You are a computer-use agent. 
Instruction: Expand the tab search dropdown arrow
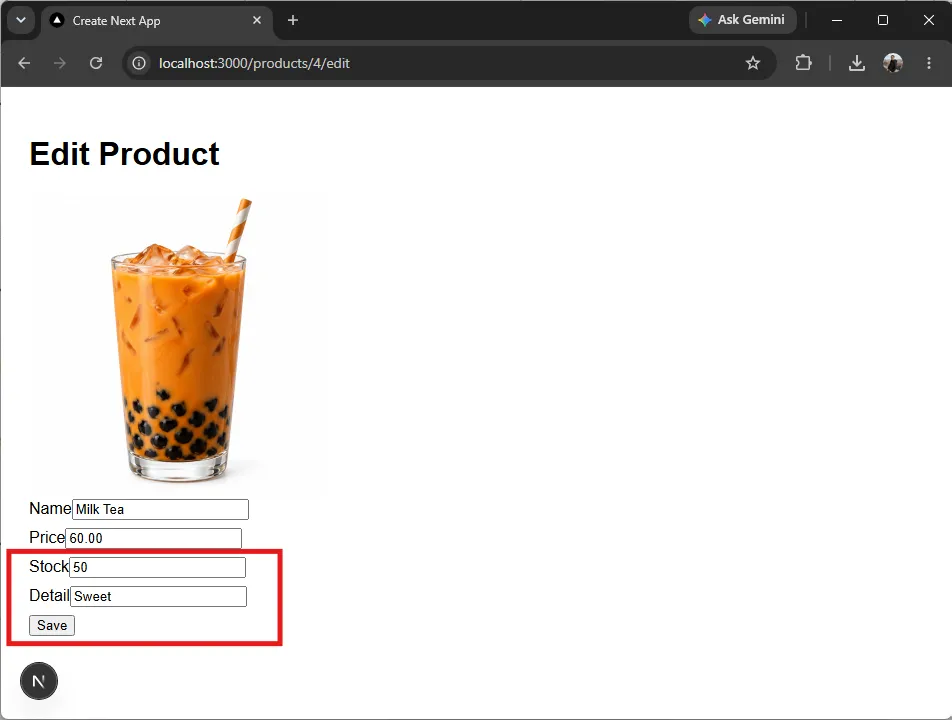point(21,20)
